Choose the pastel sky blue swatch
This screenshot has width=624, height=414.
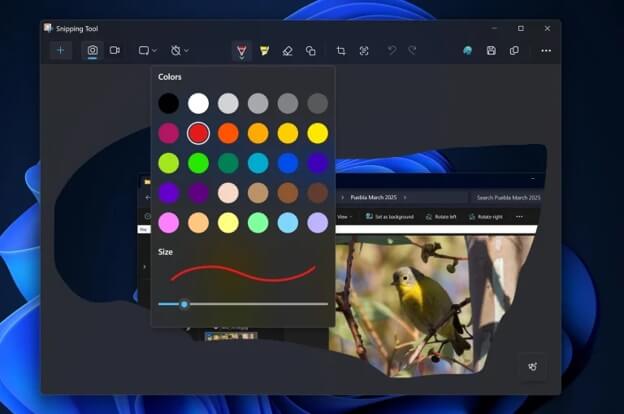tap(288, 223)
